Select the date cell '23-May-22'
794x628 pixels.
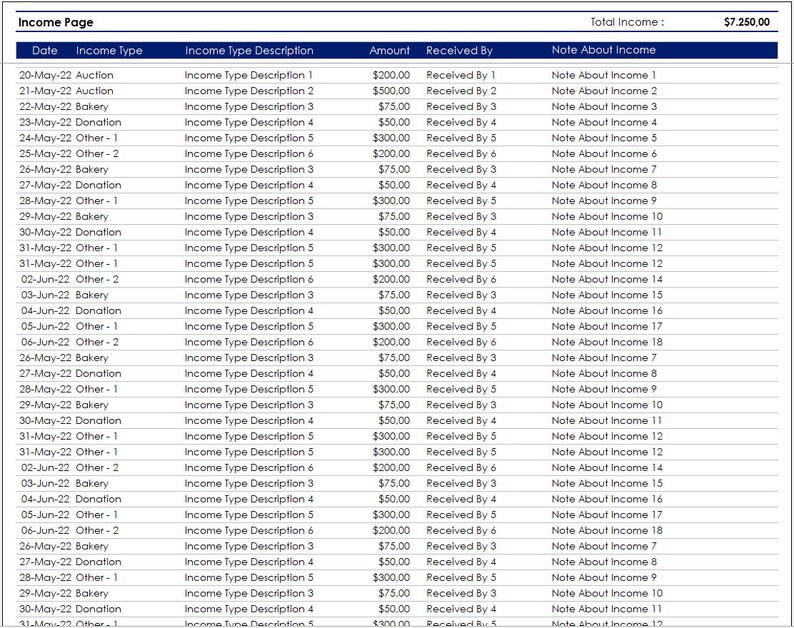(x=46, y=123)
